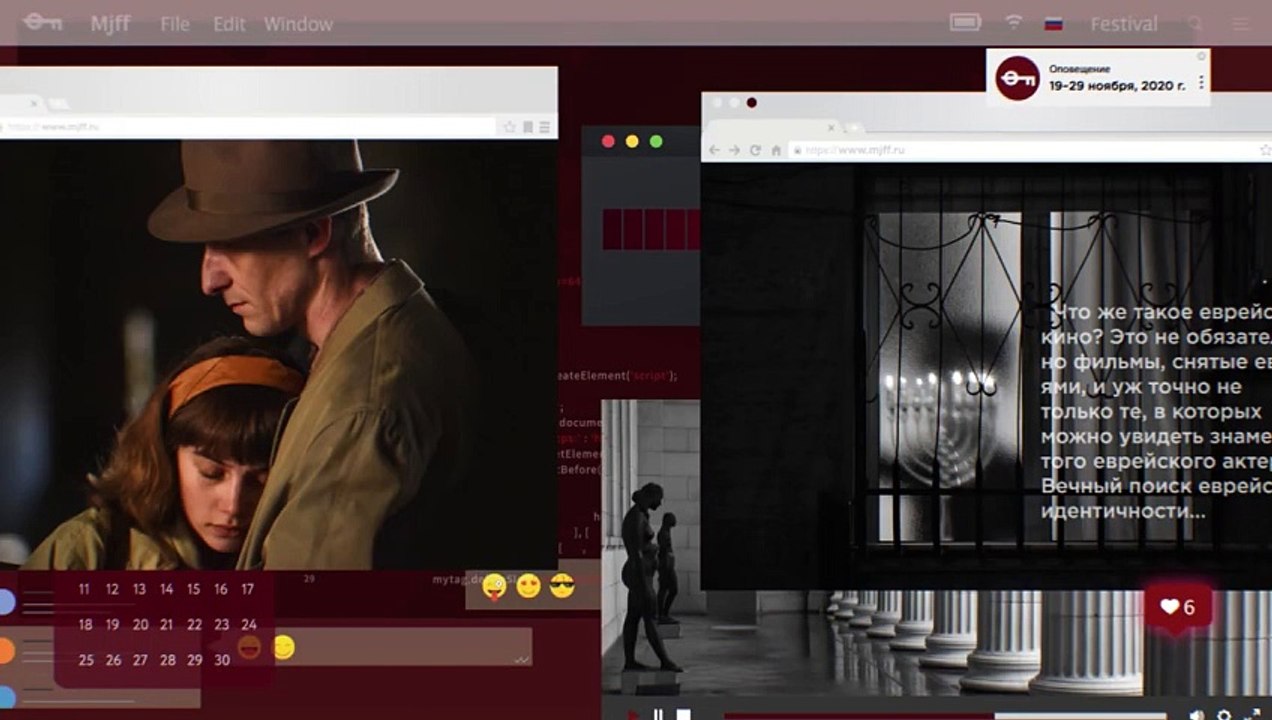1272x720 pixels.
Task: Go forward in the right browser window
Action: [x=734, y=150]
